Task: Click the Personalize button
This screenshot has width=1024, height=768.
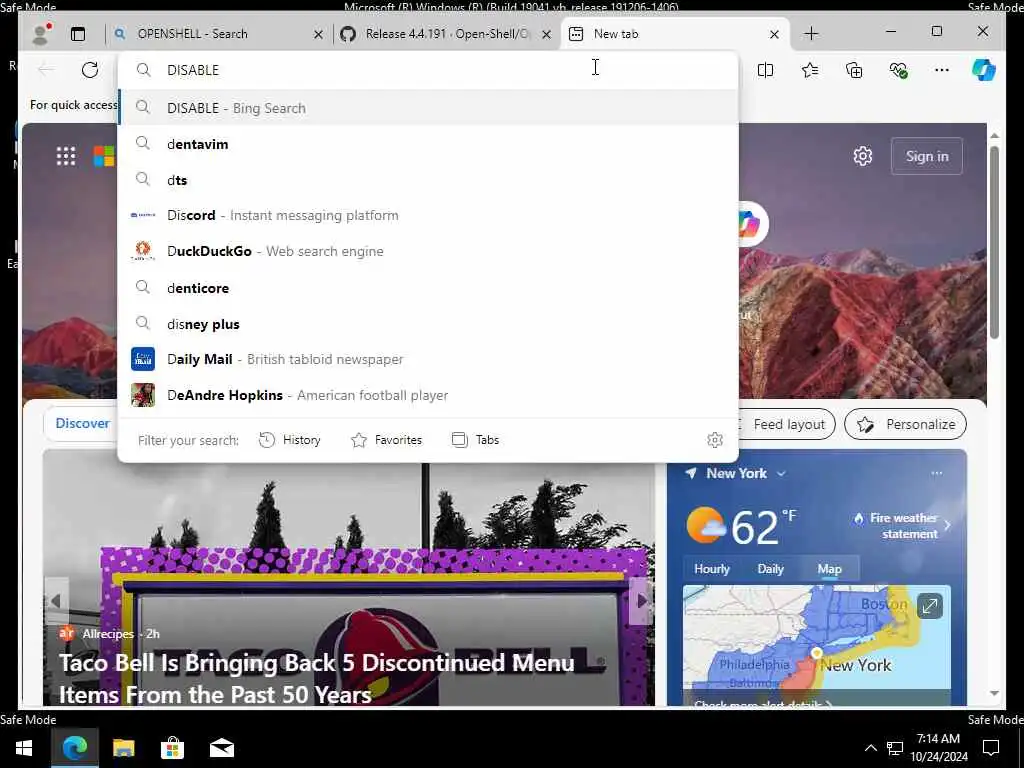Action: [905, 424]
